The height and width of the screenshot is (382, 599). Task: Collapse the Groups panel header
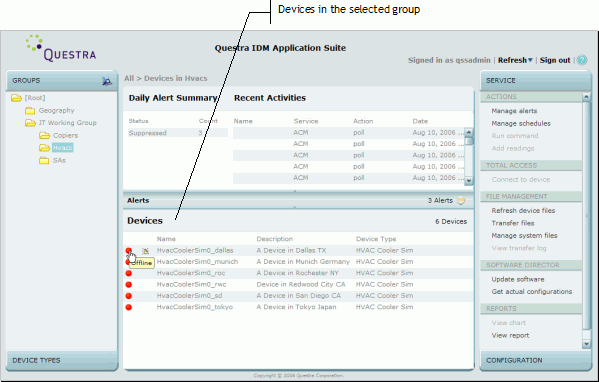(x=62, y=81)
